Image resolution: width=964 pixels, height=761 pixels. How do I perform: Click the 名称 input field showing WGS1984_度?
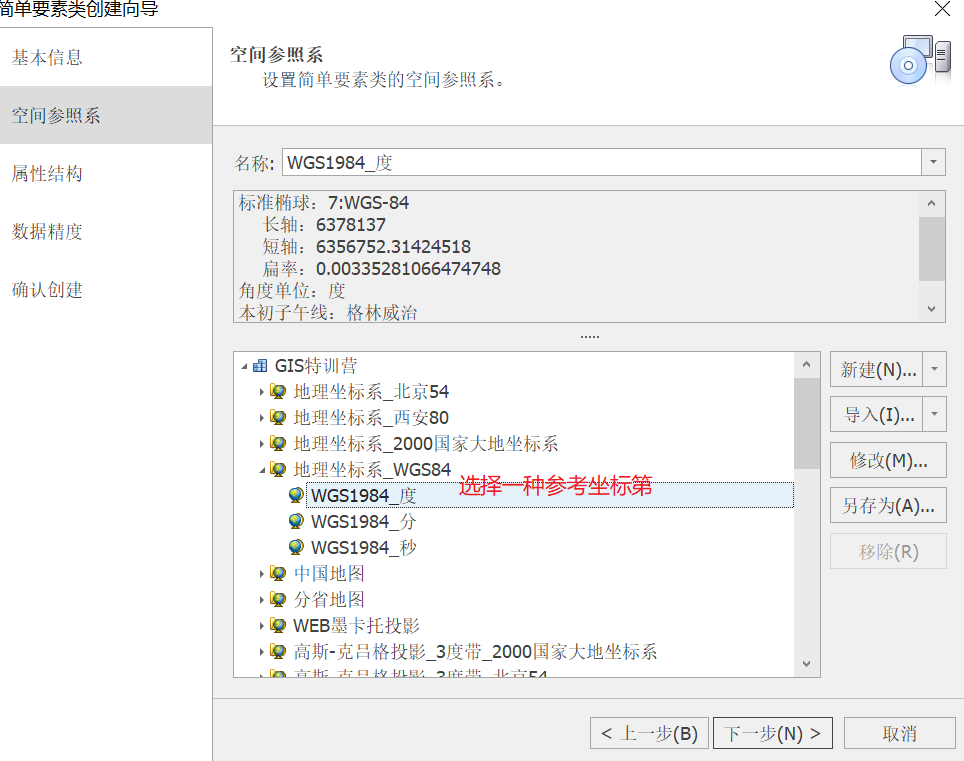601,162
